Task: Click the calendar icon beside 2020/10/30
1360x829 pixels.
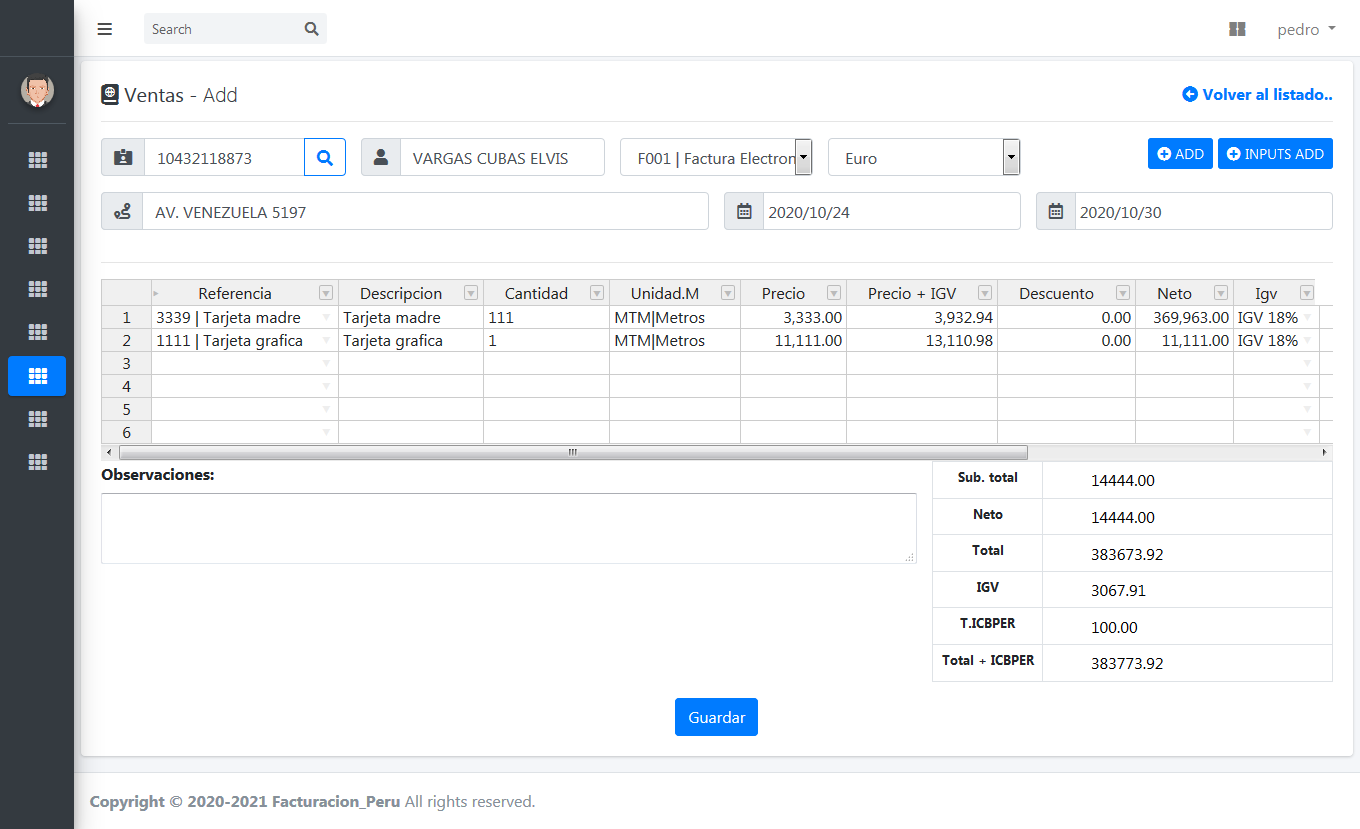Action: pyautogui.click(x=1056, y=212)
